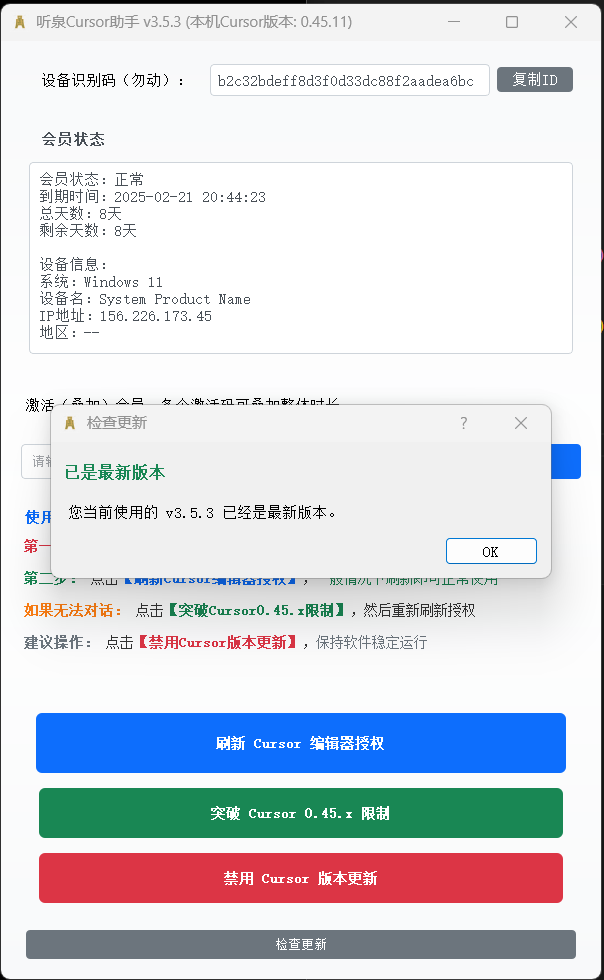Click the green 突破 Cursor 0.45.x 限制 button
This screenshot has width=604, height=980.
tap(301, 813)
